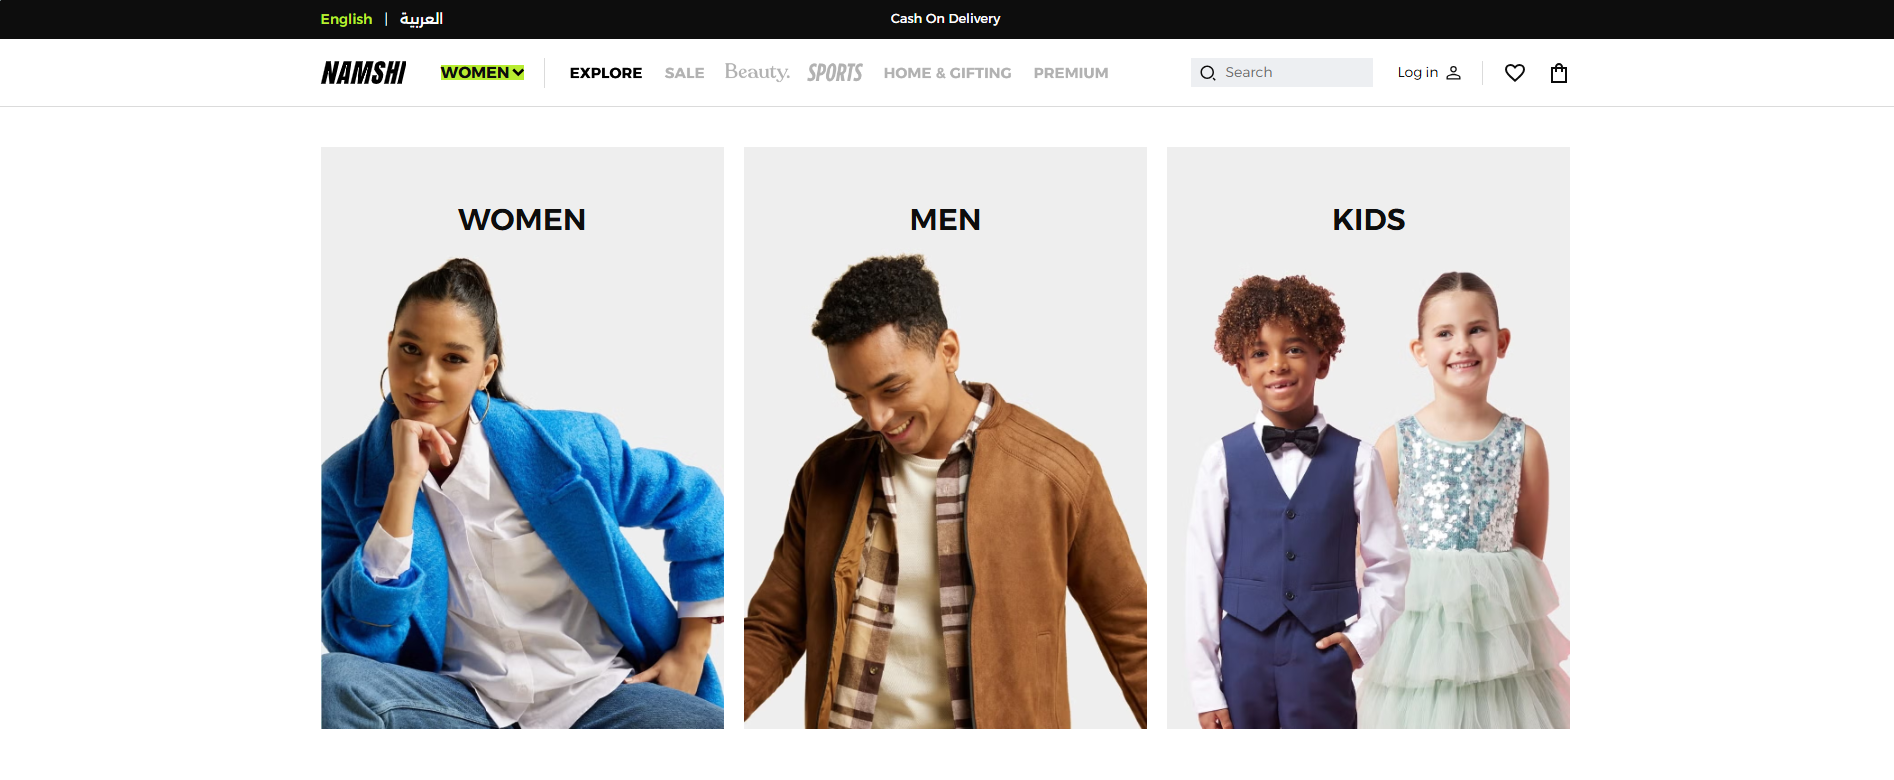Screen dimensions: 1894x780
Task: Open the HOME & GIFTING section
Action: (947, 73)
